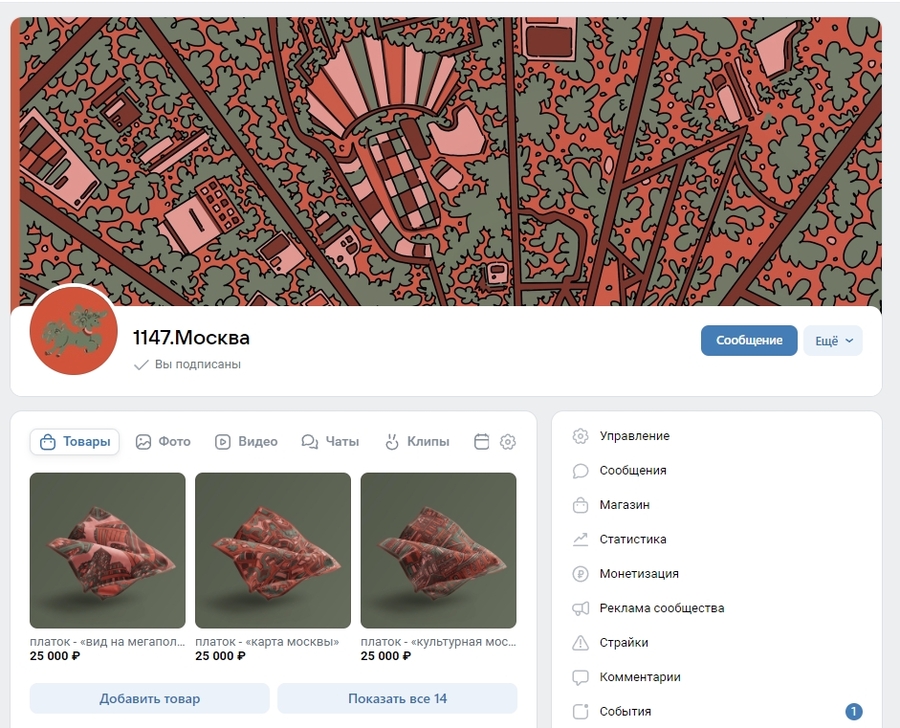Screen dimensions: 900x728
Task: Toggle the «Вы подписаны» subscription status
Action: tap(188, 365)
